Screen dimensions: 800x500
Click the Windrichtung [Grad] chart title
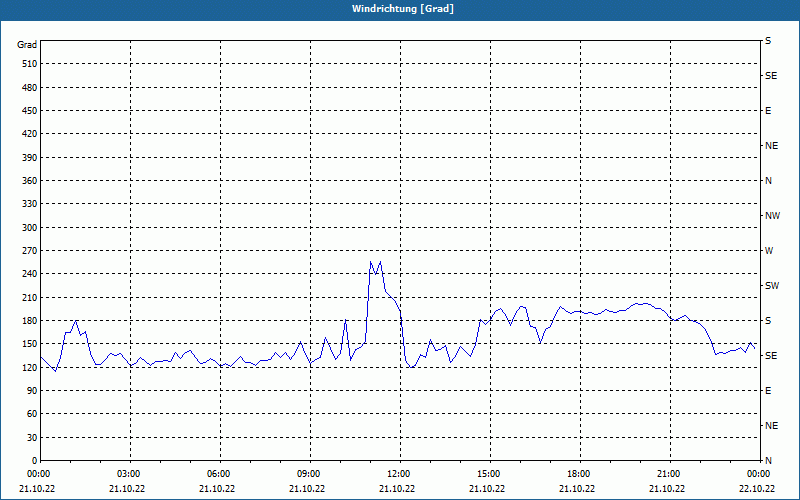tap(403, 9)
